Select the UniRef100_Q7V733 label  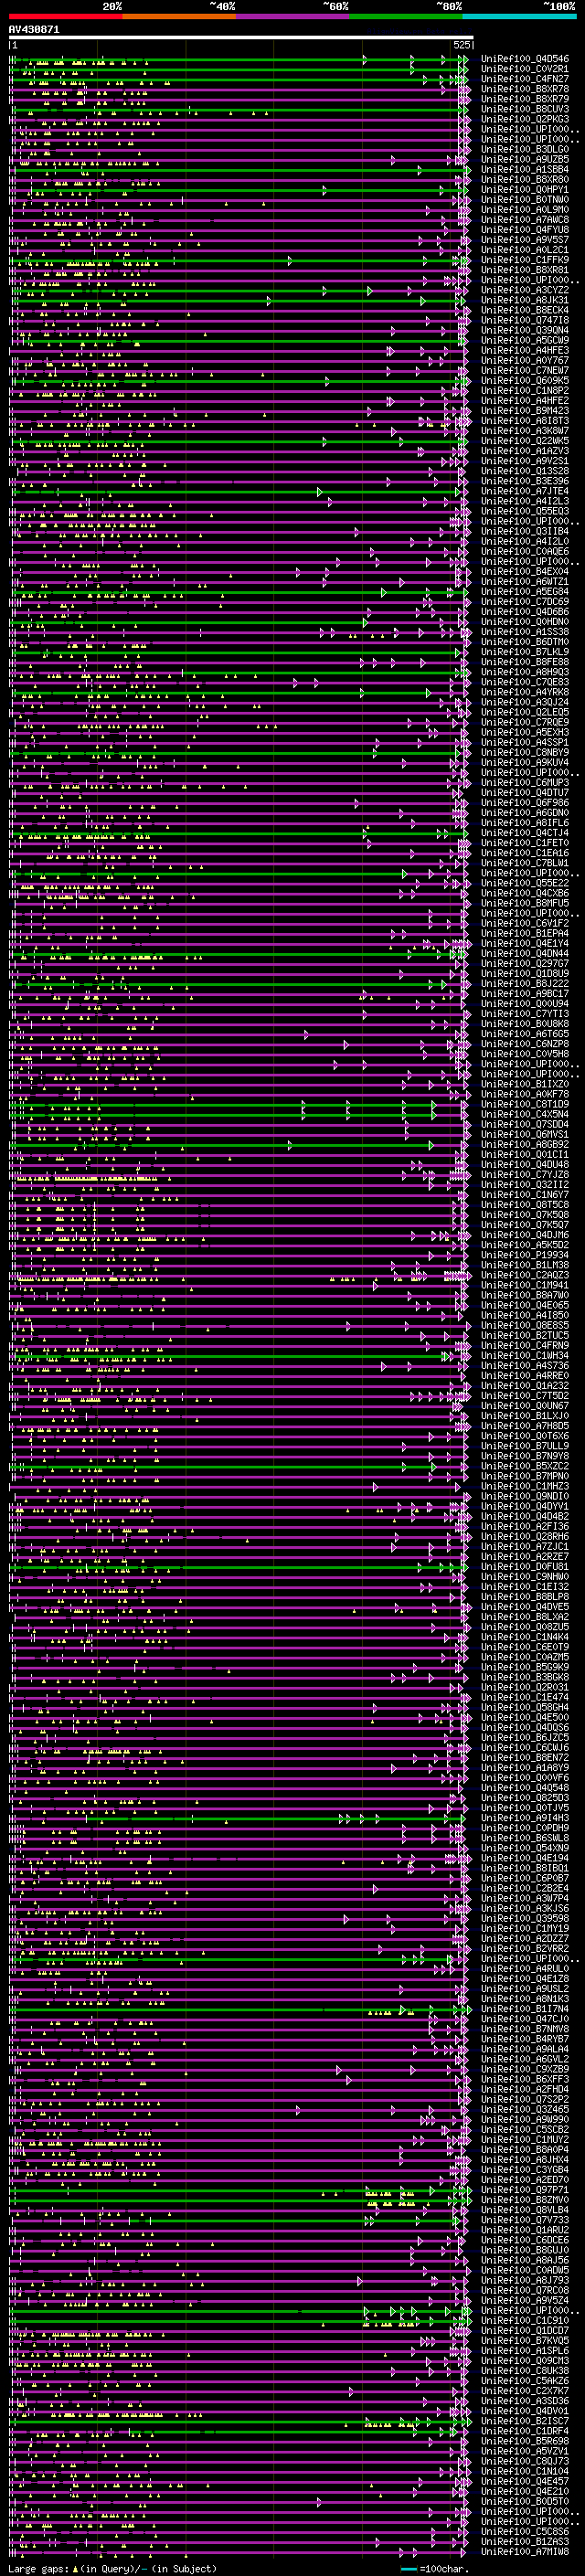pyautogui.click(x=525, y=2220)
